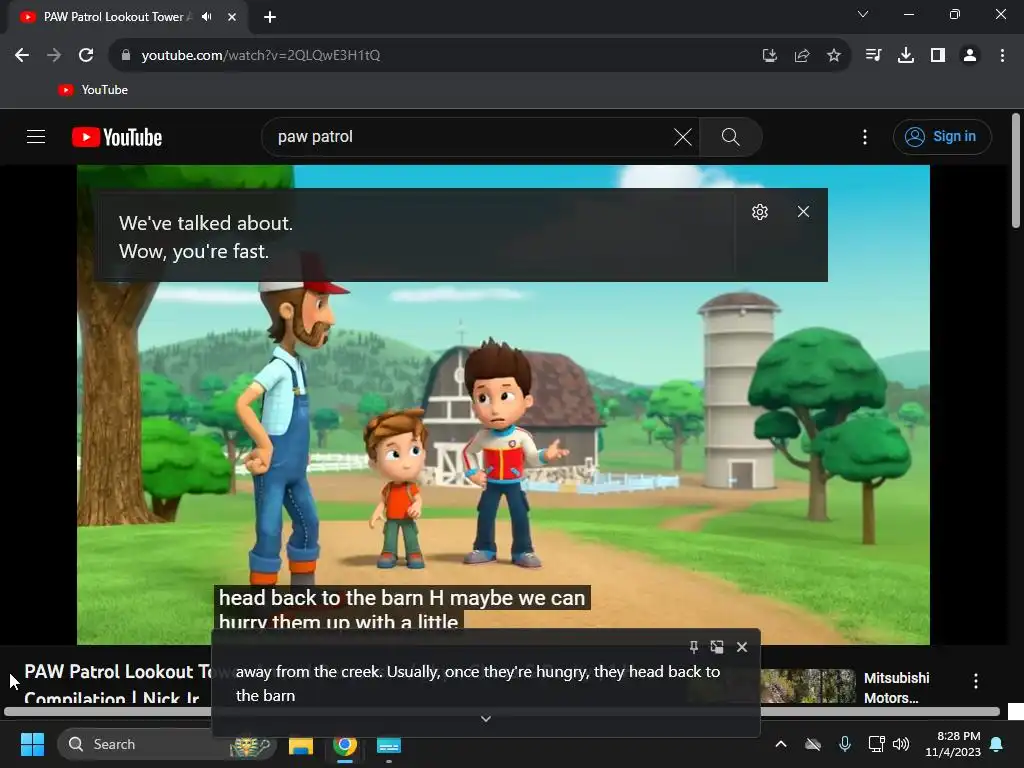The image size is (1024, 768).
Task: Open Chrome three-dot menu
Action: point(1002,56)
